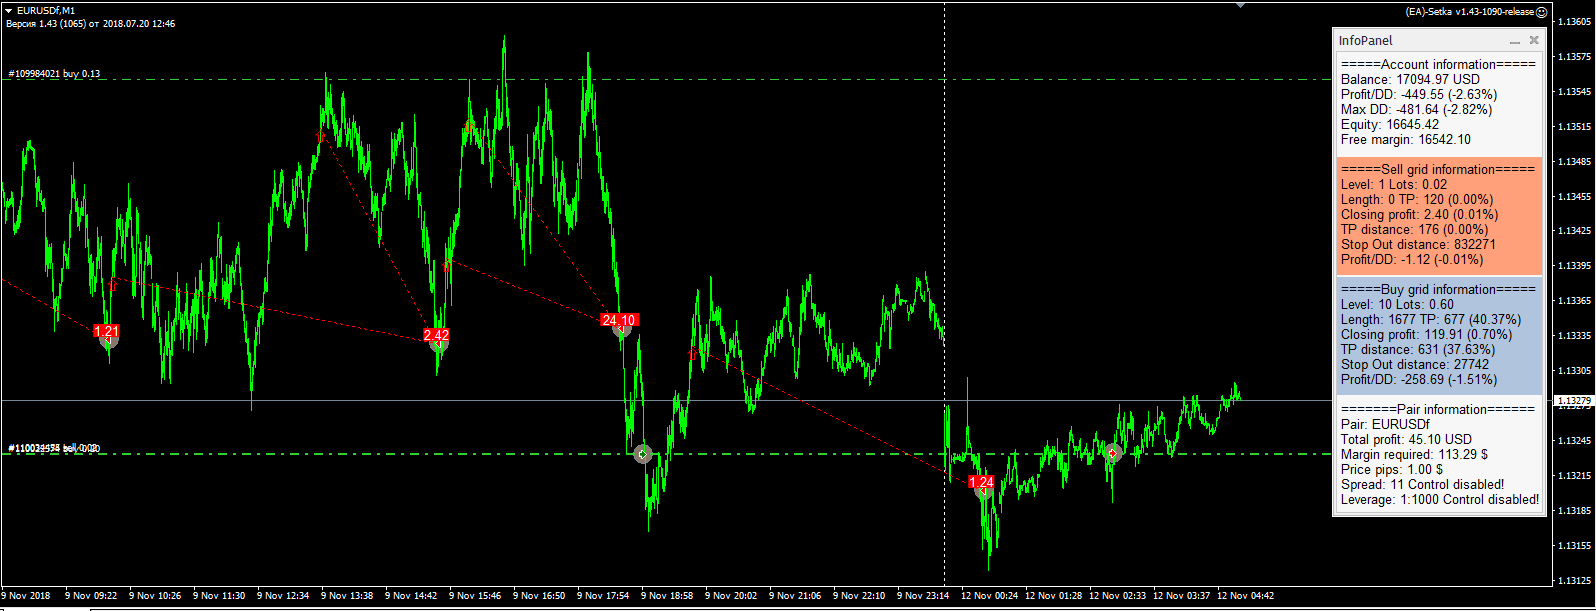Click the EA smiley face icon
Viewport: 1596px width, 611px height.
click(1541, 12)
